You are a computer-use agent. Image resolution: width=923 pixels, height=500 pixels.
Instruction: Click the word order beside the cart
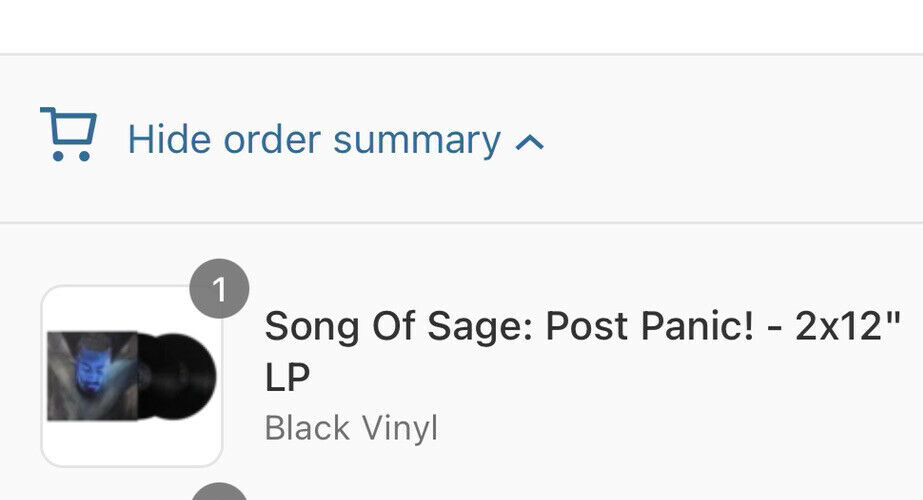click(x=272, y=141)
